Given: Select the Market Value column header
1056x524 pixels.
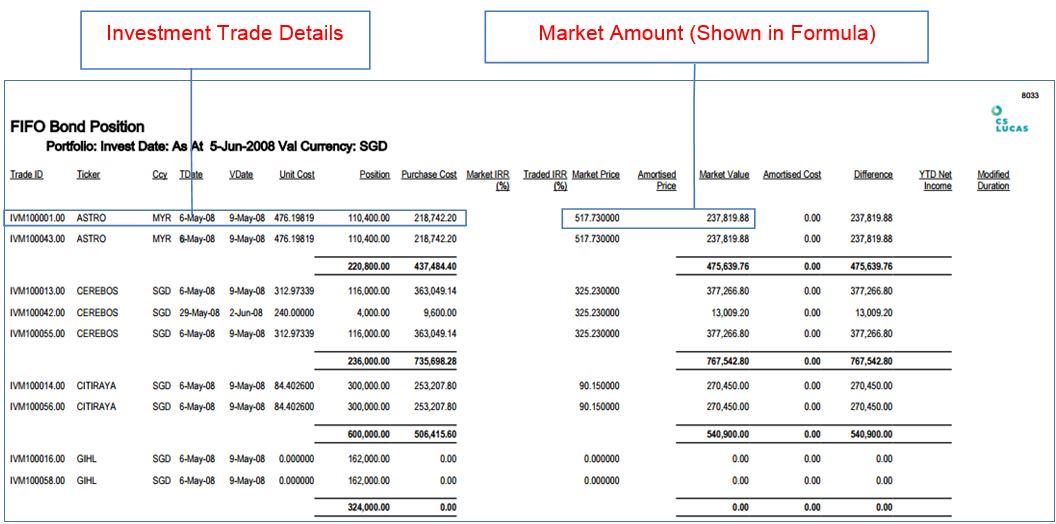Looking at the screenshot, I should [724, 175].
